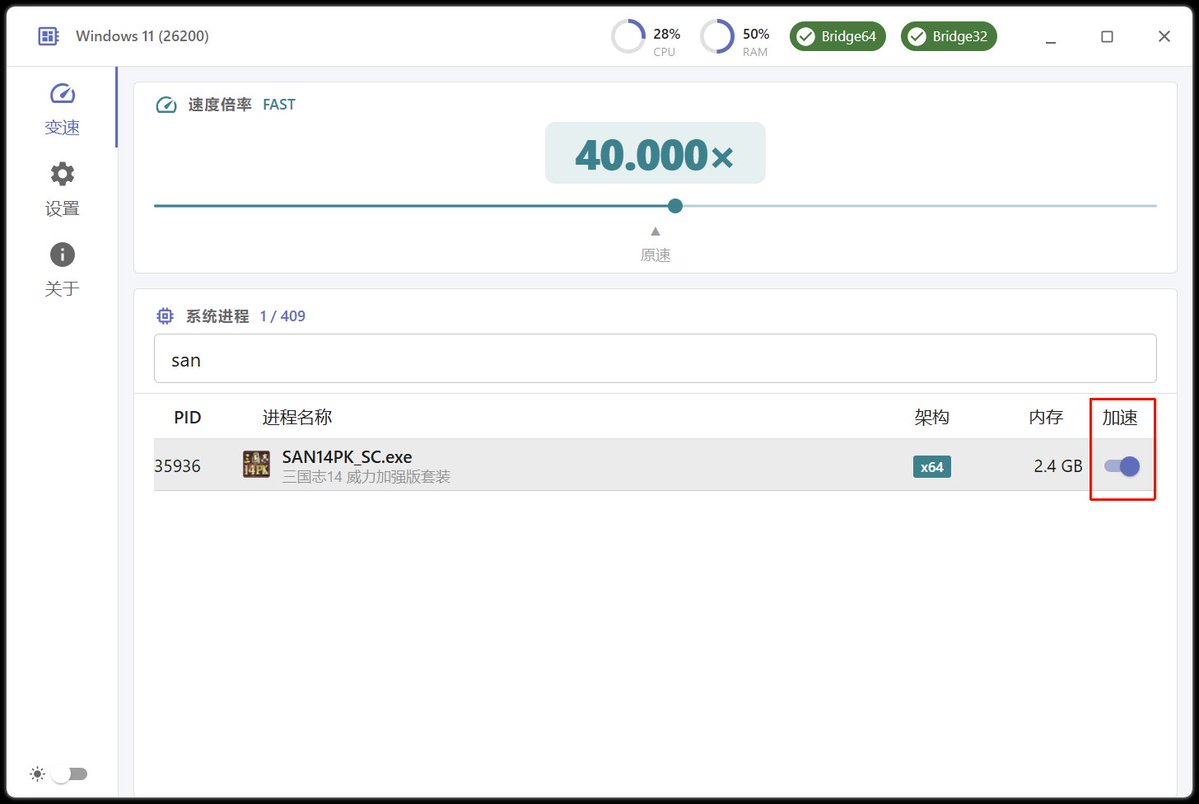Select the SAN14PK_SC.exe process name
Screen dimensions: 1199x804
347,457
